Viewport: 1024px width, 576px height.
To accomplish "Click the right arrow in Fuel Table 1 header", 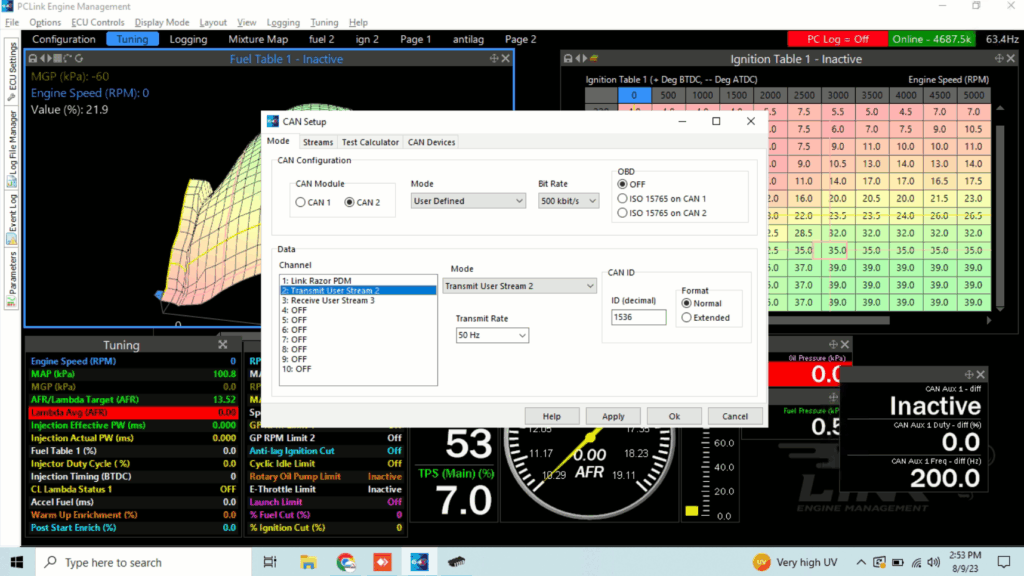I will coord(50,59).
